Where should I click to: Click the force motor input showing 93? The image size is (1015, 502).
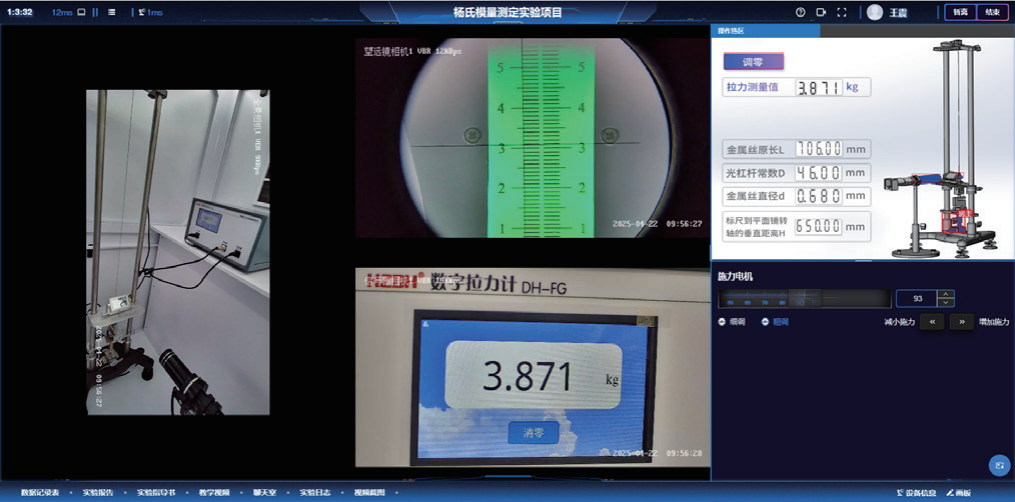pos(917,298)
